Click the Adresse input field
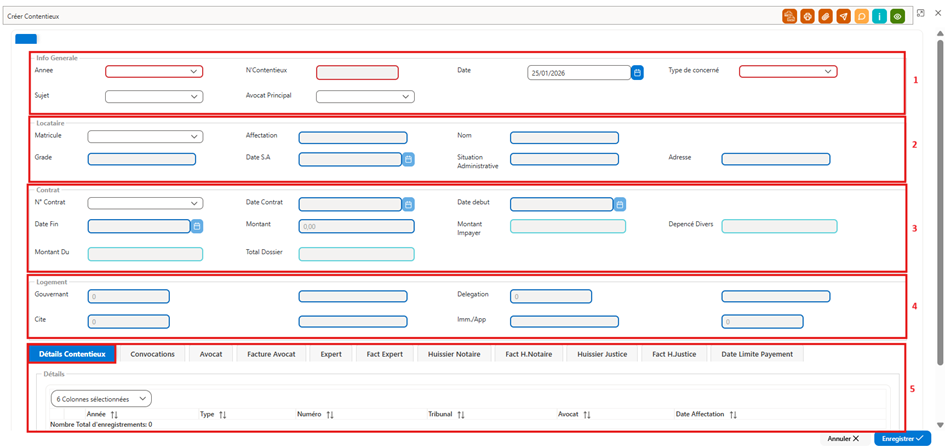 click(x=776, y=159)
